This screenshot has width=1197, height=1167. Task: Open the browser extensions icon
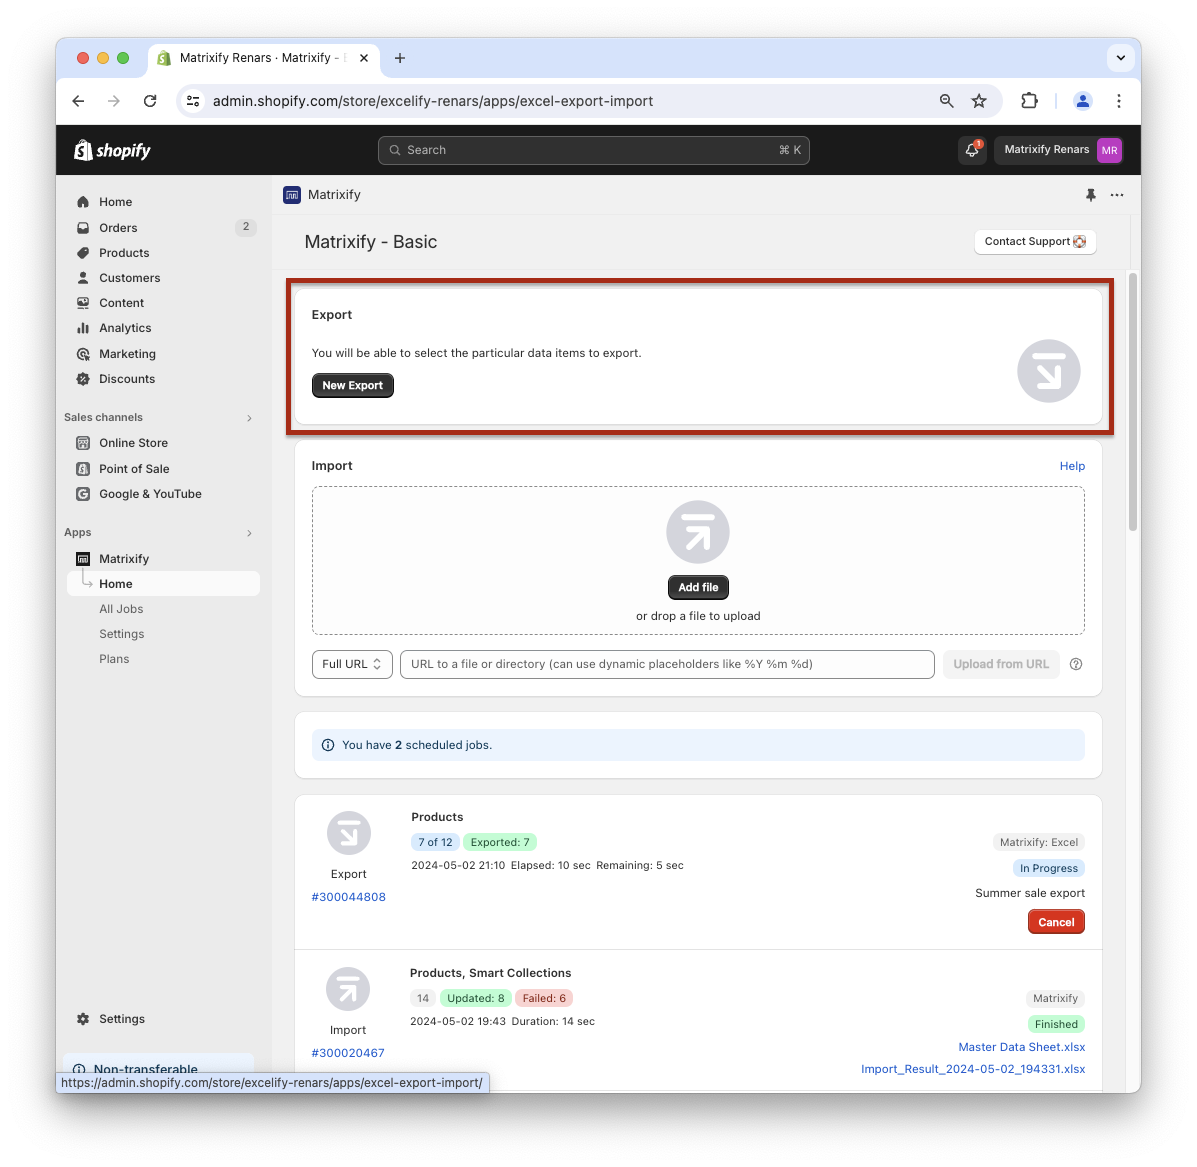(x=1029, y=101)
